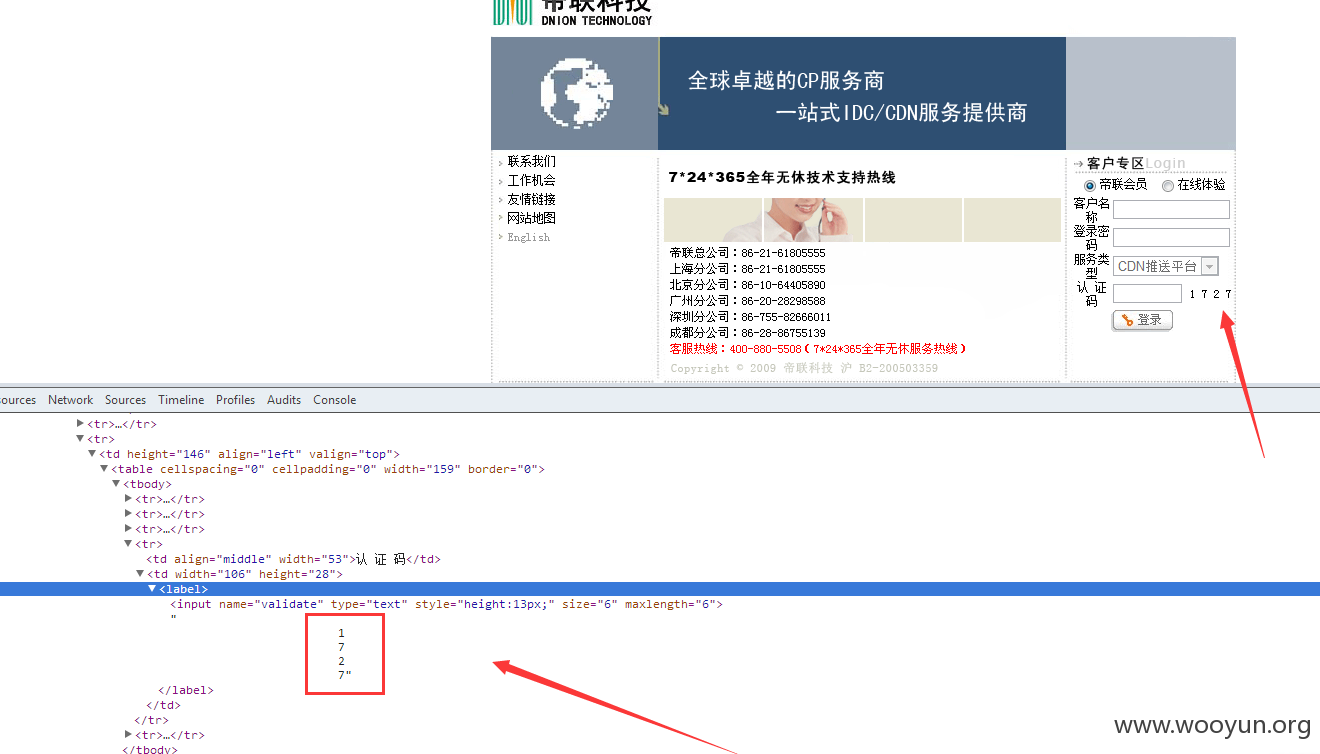Open the 网站地图 link
This screenshot has height=754, width=1320.
pos(531,219)
